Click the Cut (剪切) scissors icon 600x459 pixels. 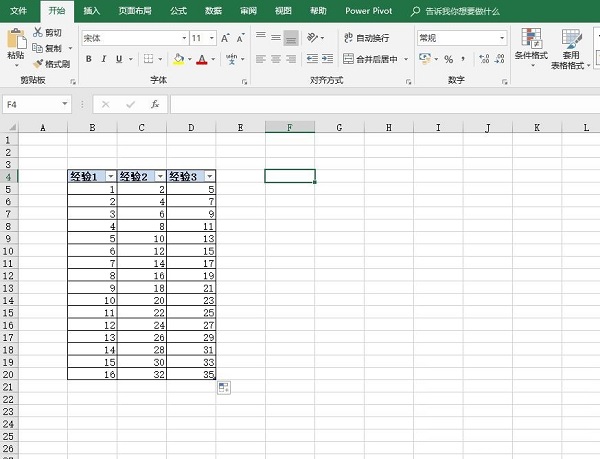37,33
